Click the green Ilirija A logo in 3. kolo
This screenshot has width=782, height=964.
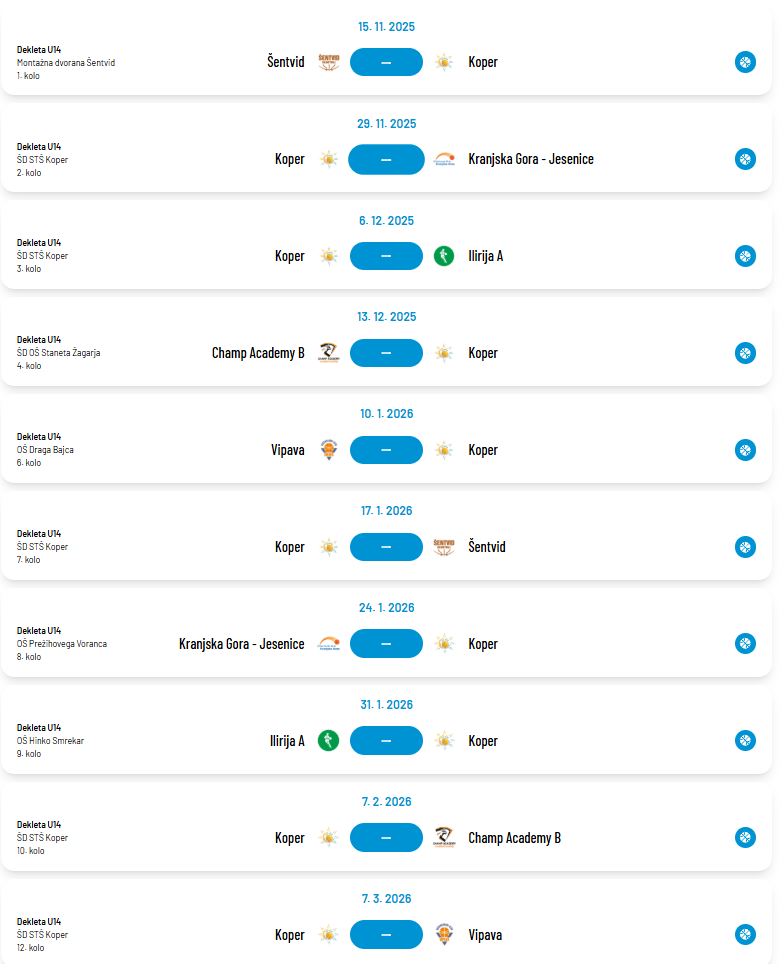[x=444, y=256]
